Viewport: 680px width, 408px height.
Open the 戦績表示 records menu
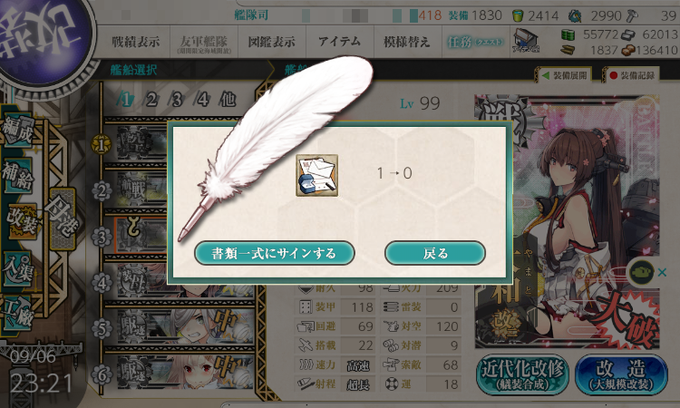[x=135, y=42]
